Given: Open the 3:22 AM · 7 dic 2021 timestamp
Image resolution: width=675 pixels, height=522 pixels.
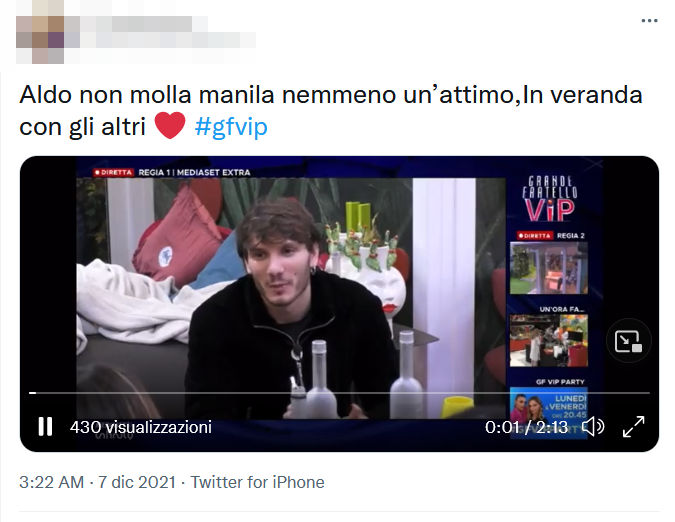Looking at the screenshot, I should tap(97, 482).
